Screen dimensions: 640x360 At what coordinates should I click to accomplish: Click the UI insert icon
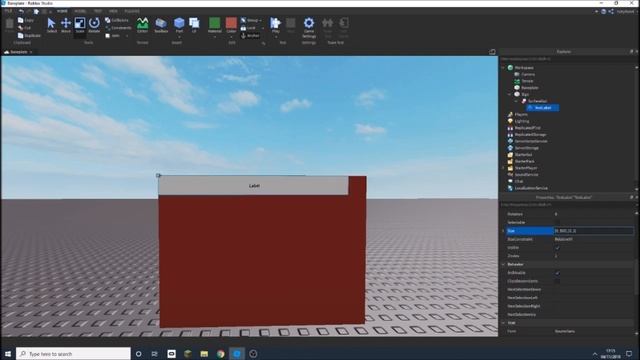[x=194, y=25]
